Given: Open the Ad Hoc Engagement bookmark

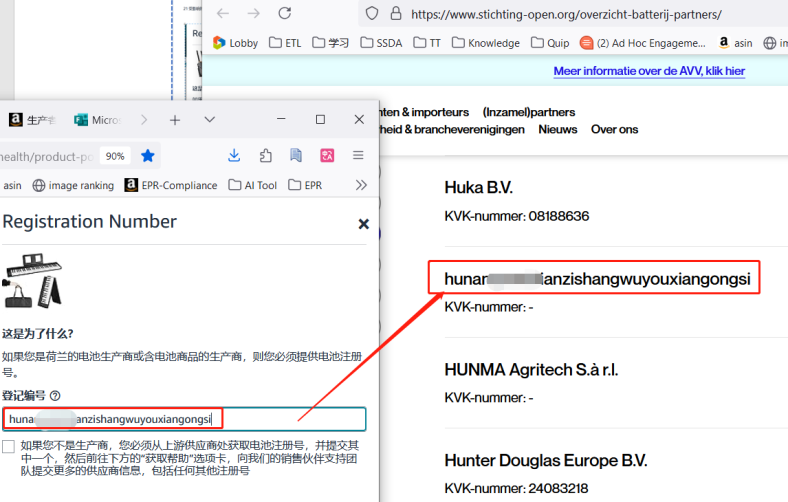Looking at the screenshot, I should 643,43.
